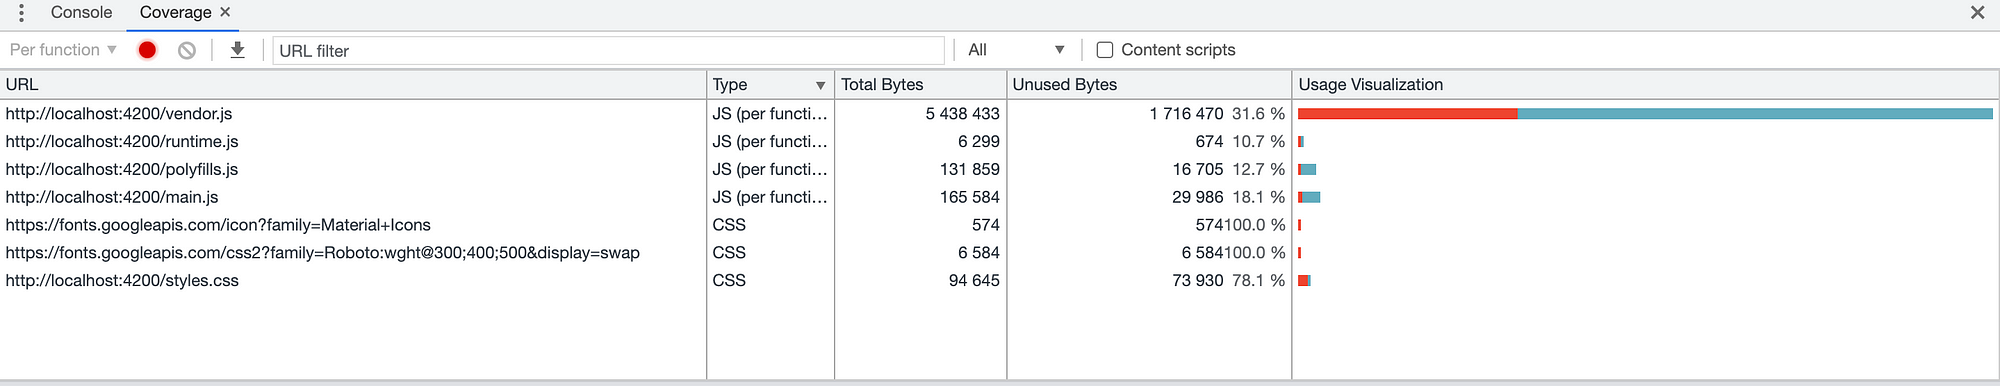The height and width of the screenshot is (386, 2000).
Task: Click the vendor.js usage visualization bar
Action: click(x=1645, y=114)
